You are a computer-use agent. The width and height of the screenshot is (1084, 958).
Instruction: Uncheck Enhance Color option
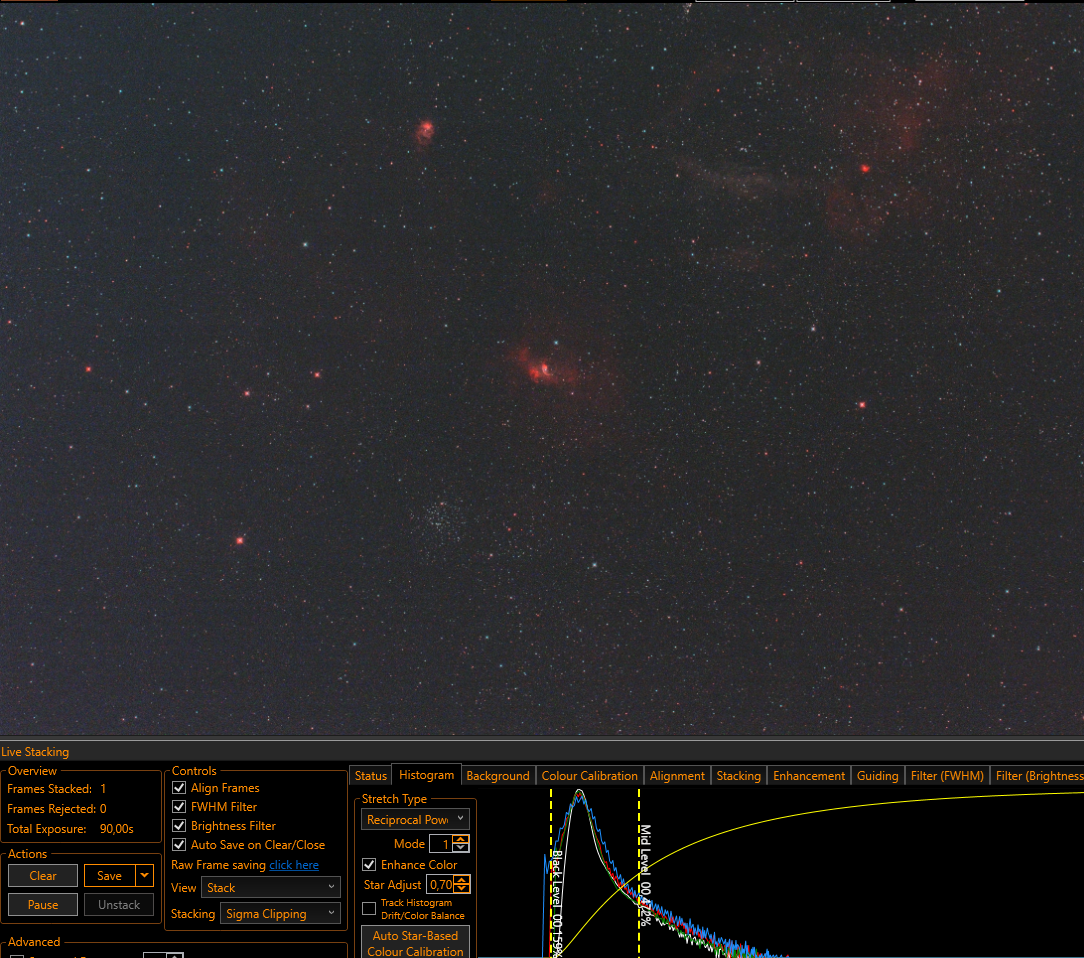[369, 865]
